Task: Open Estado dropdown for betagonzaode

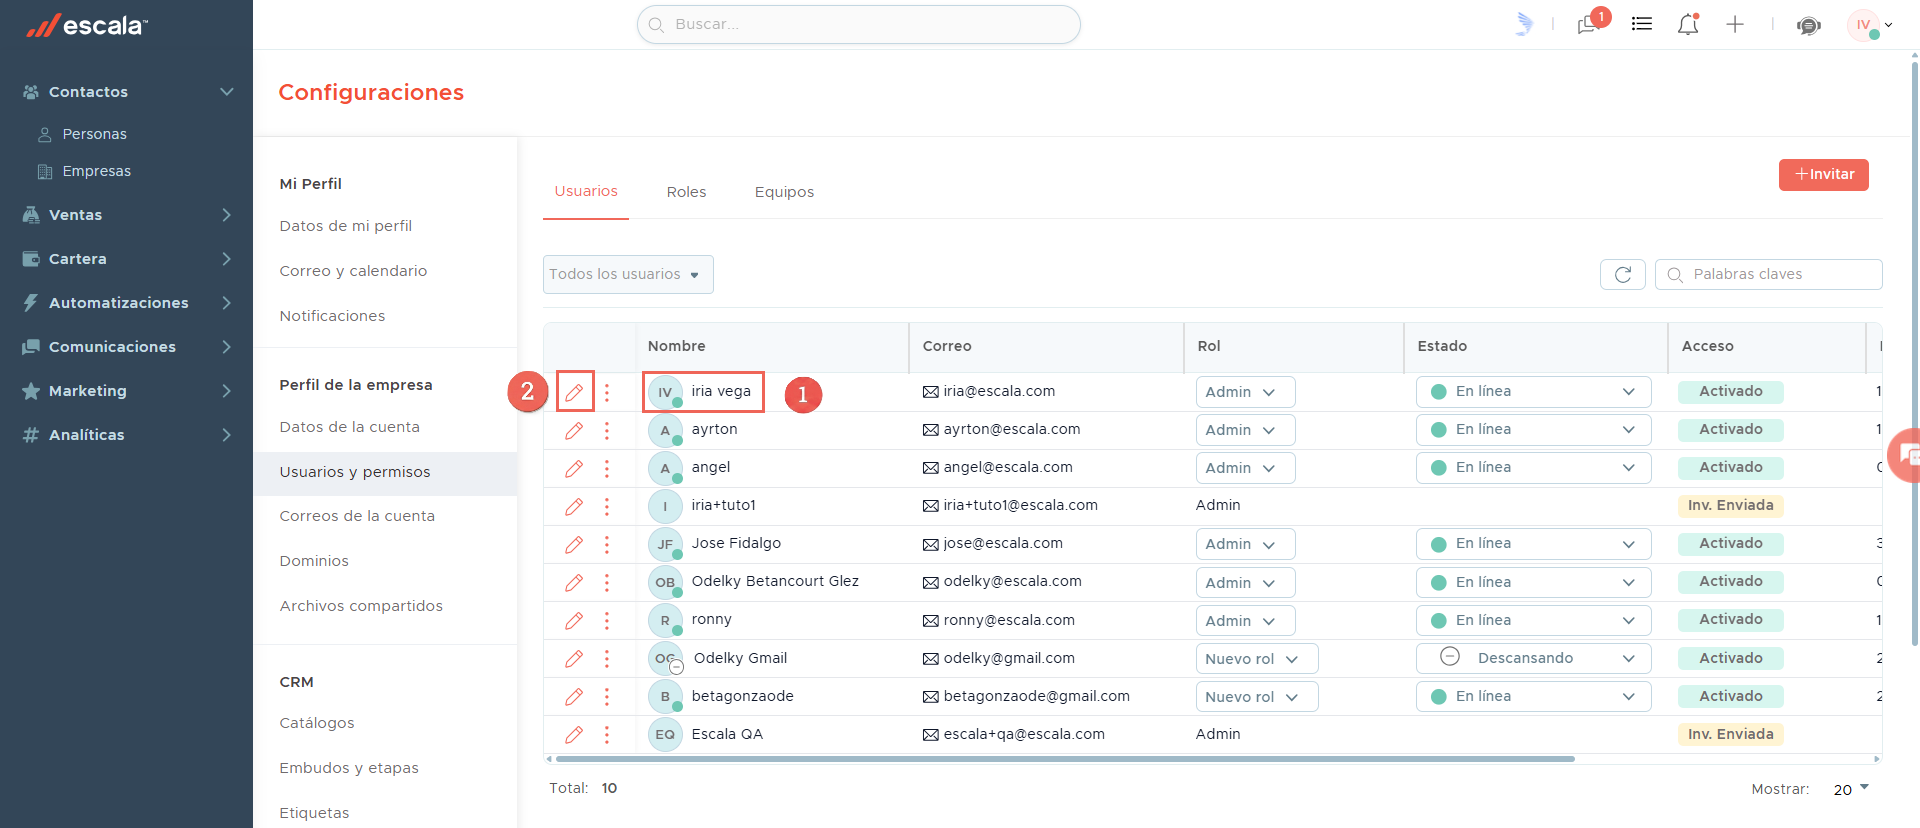Action: (1533, 696)
